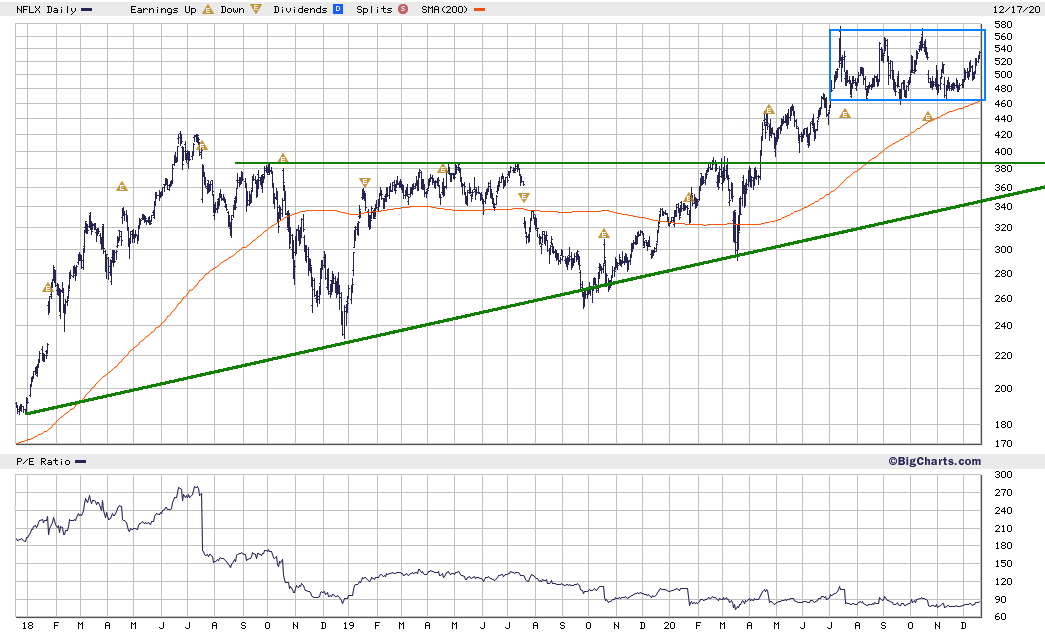
Task: Click the red Splits S legend icon
Action: pyautogui.click(x=403, y=9)
